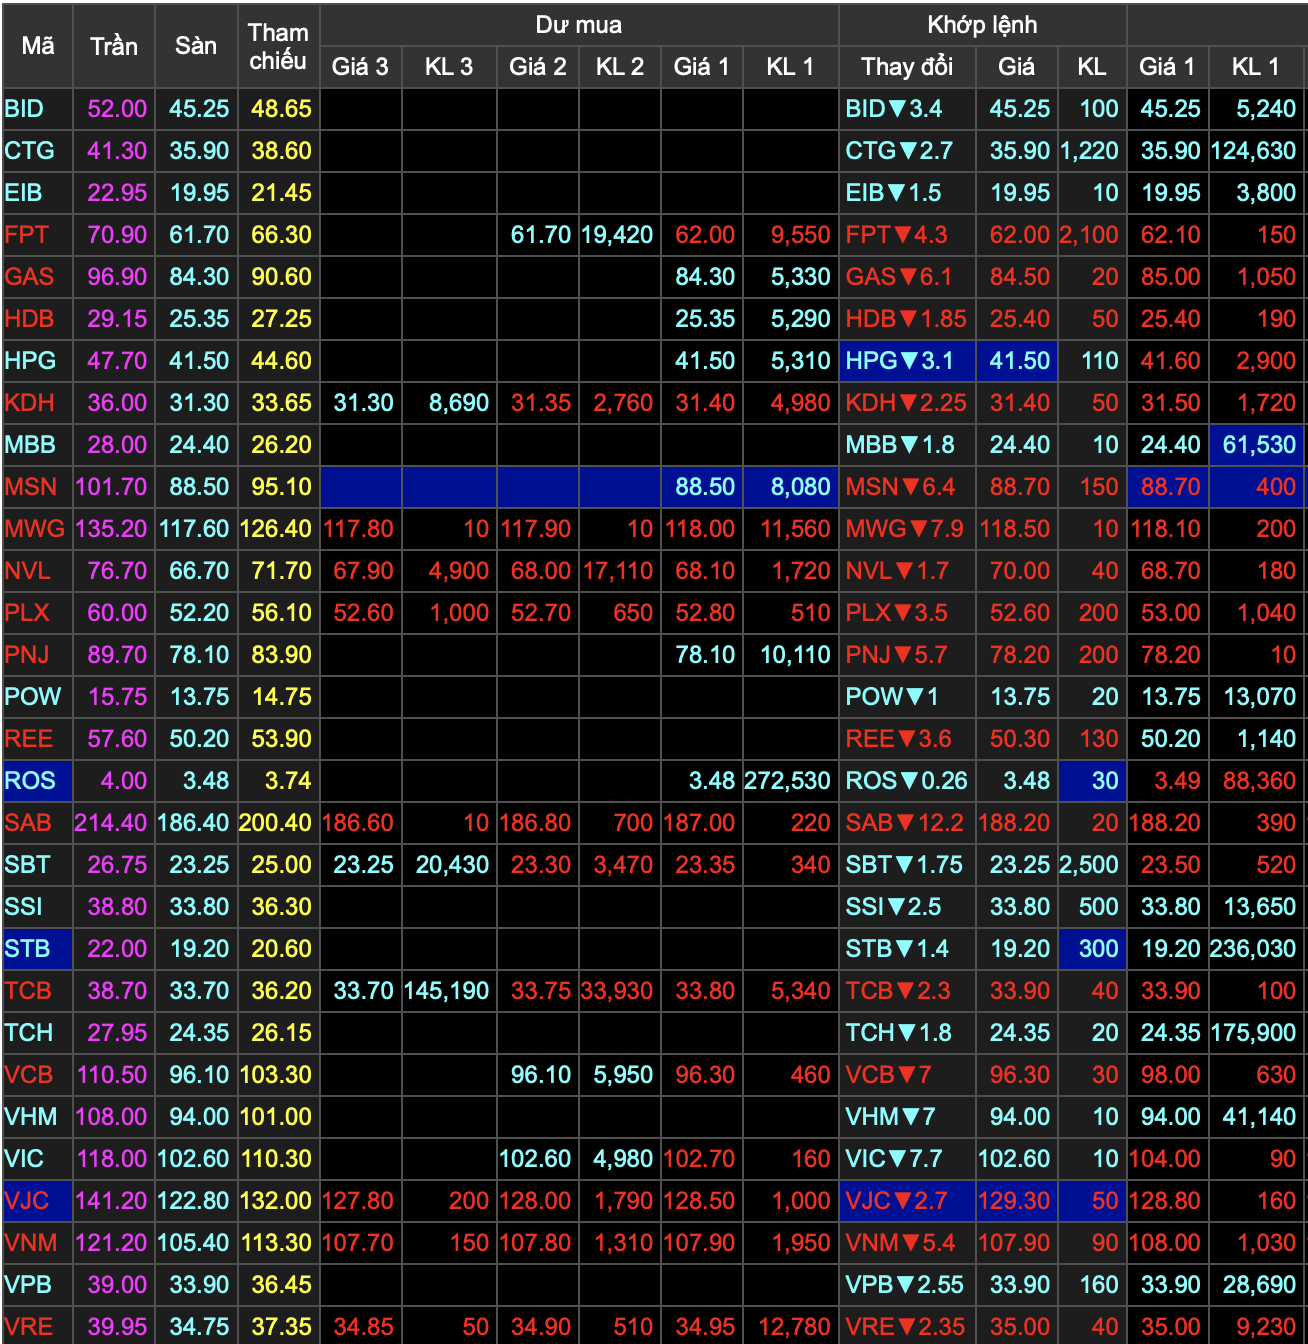The height and width of the screenshot is (1344, 1308).
Task: Select KDH ticker in the Mã column
Action: (38, 403)
